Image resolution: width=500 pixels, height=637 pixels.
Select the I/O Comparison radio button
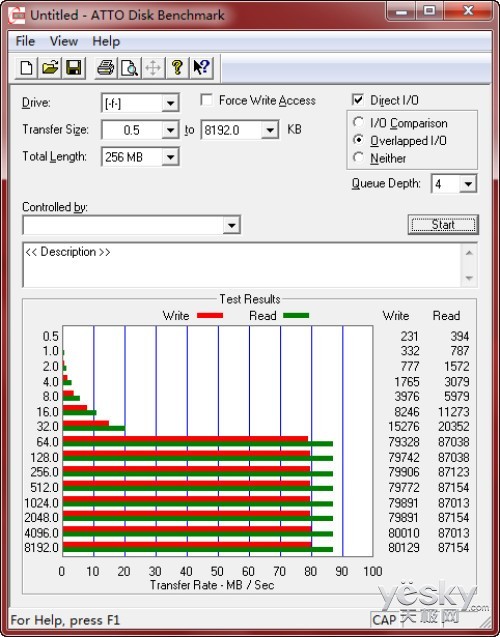click(x=358, y=122)
